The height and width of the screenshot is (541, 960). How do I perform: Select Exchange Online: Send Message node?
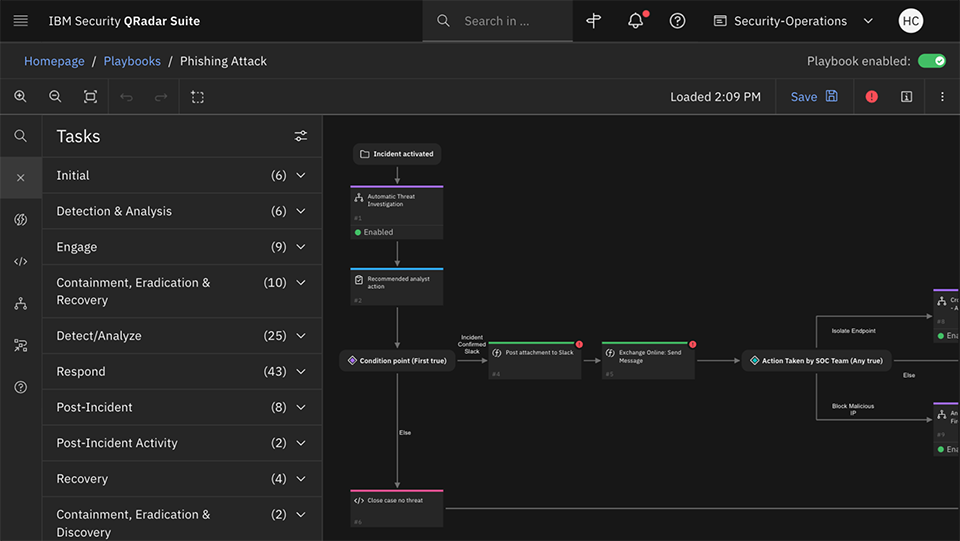(x=648, y=360)
